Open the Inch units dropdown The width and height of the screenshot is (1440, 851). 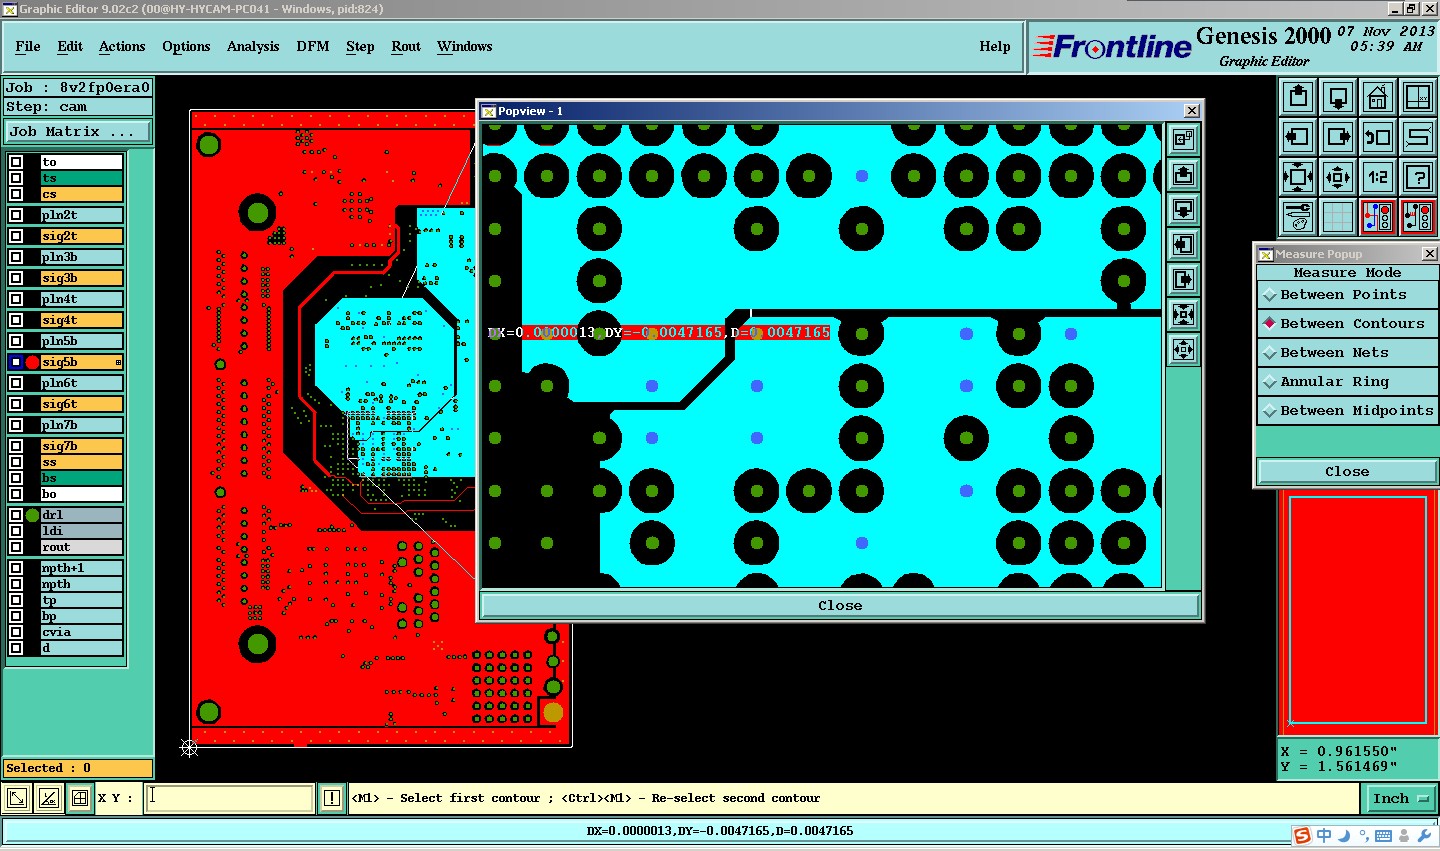pos(1400,798)
